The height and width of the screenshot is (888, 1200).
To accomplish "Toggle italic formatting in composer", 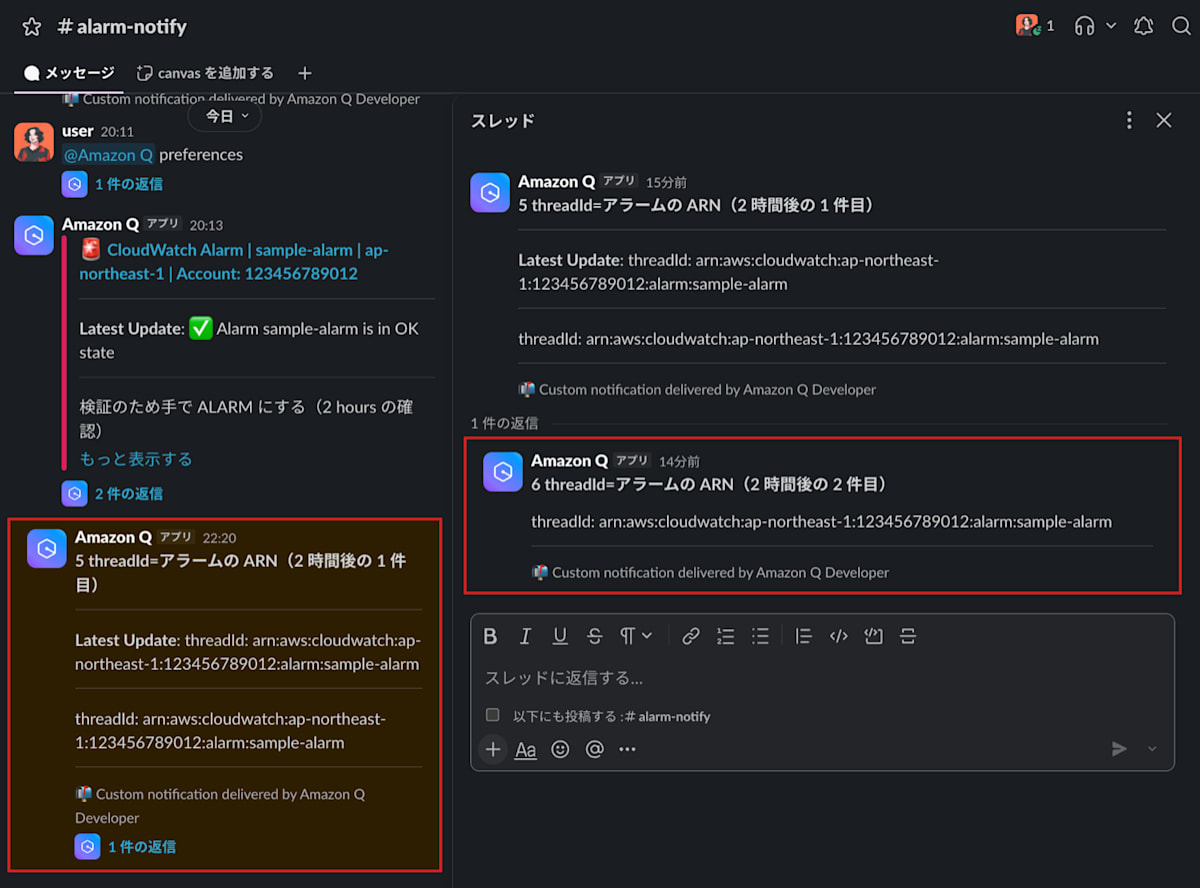I will (525, 636).
